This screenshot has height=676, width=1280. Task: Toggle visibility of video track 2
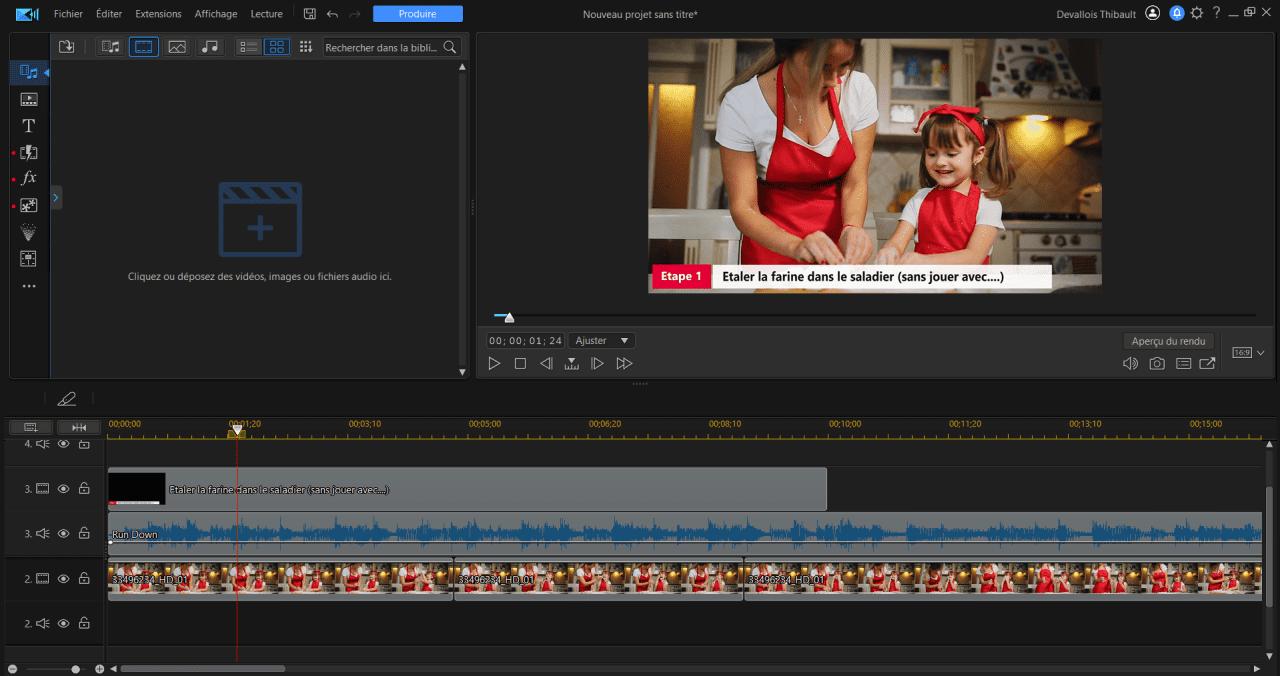(x=64, y=579)
